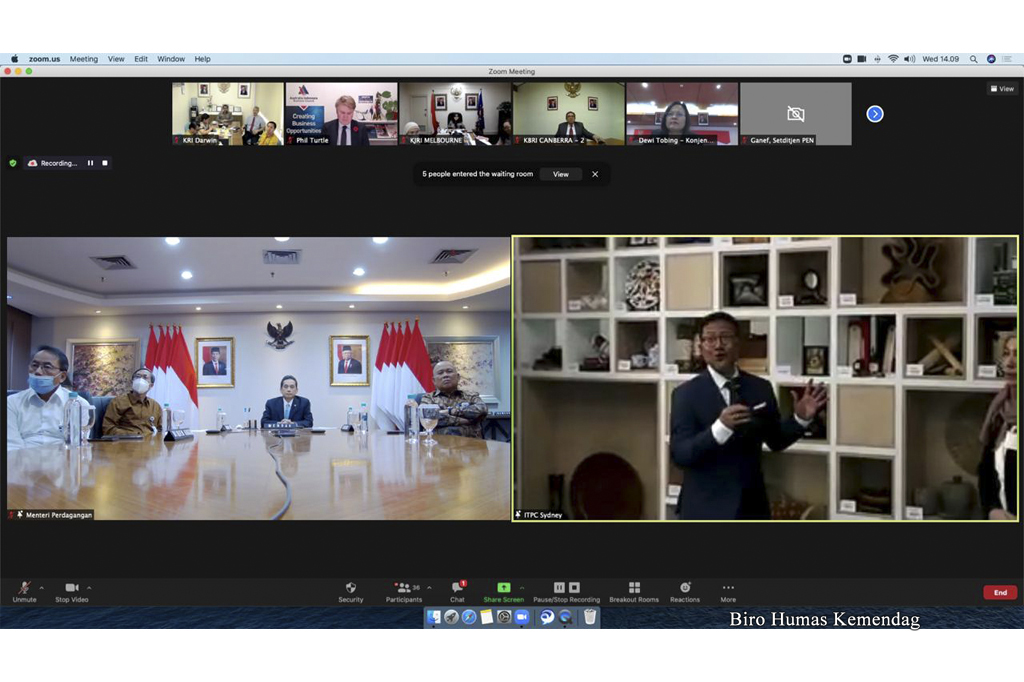Open Trash in the Dock

pyautogui.click(x=590, y=617)
